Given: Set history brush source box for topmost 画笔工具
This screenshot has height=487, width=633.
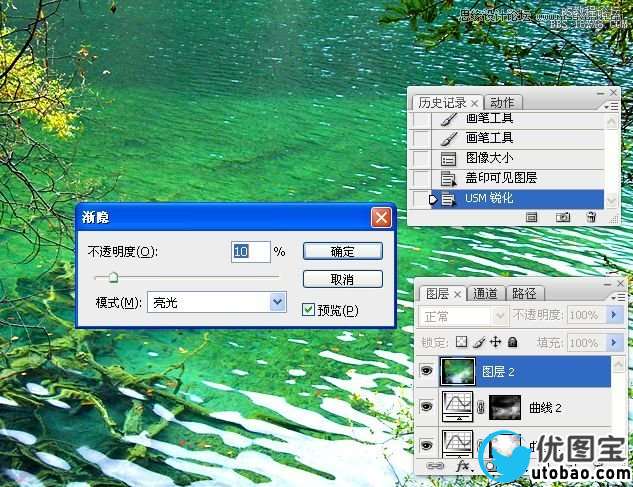Looking at the screenshot, I should pyautogui.click(x=421, y=120).
